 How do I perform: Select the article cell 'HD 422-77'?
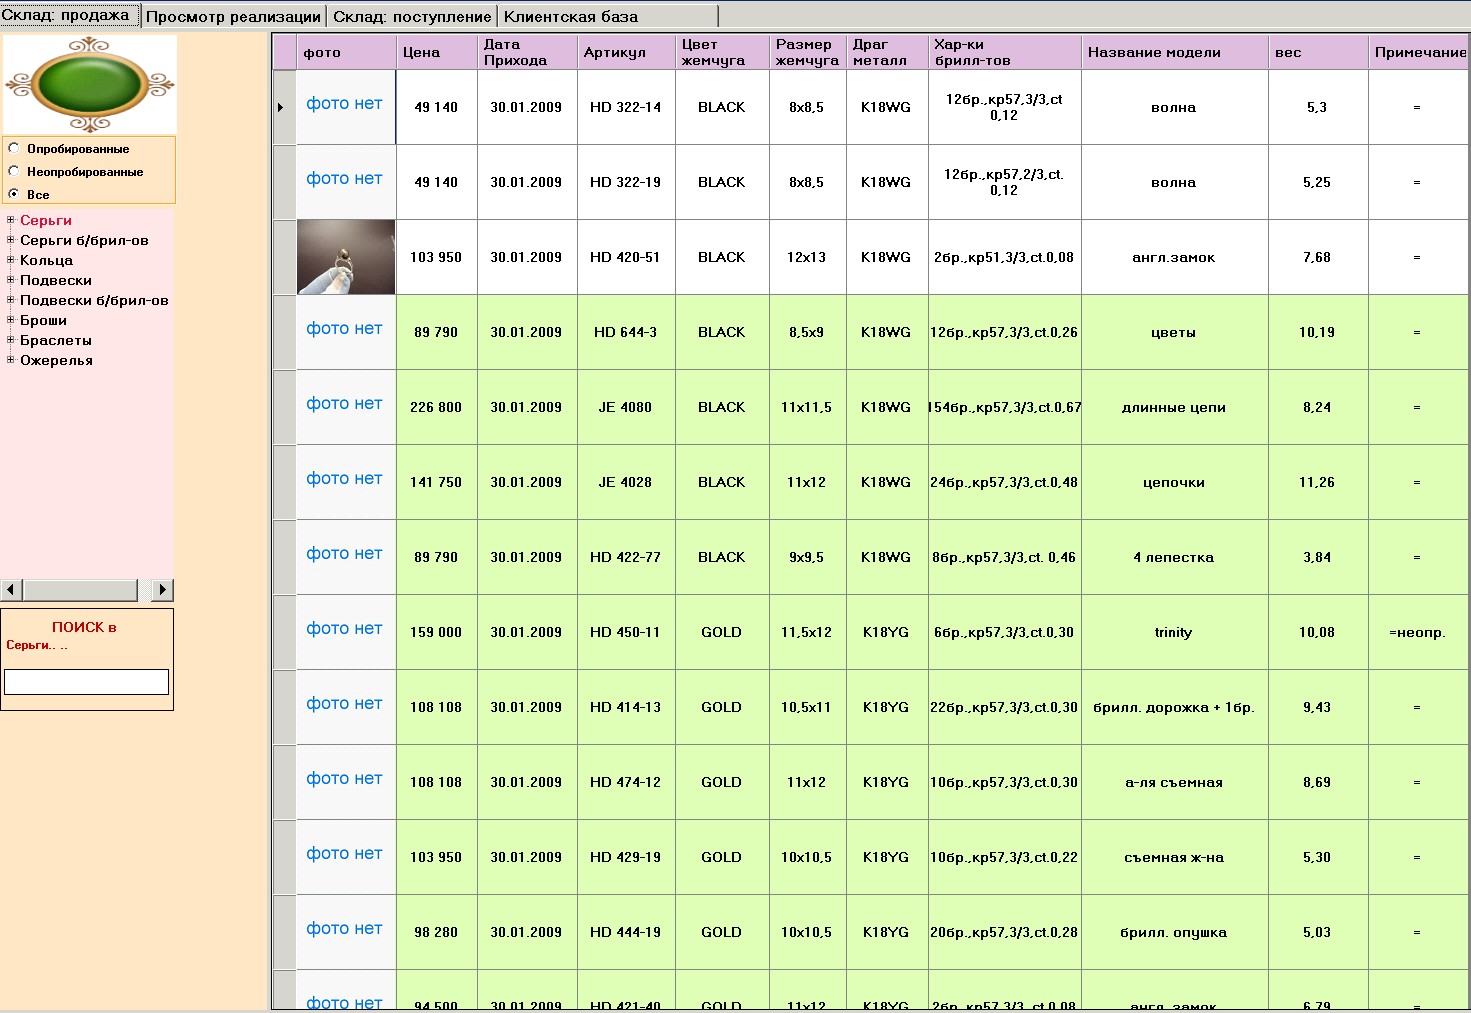626,557
